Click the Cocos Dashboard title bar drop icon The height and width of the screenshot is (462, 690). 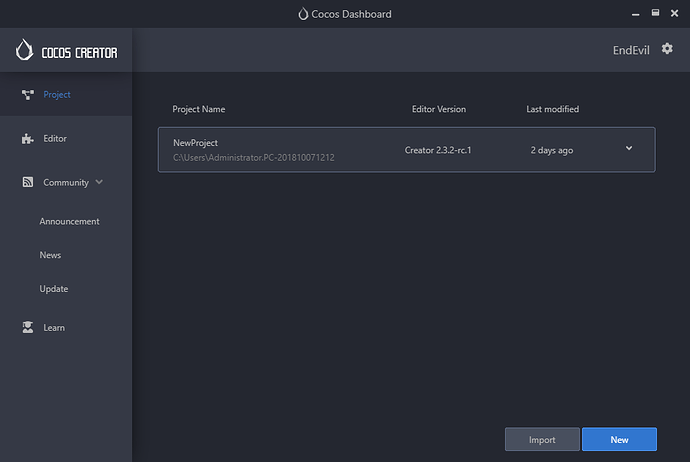(x=303, y=14)
